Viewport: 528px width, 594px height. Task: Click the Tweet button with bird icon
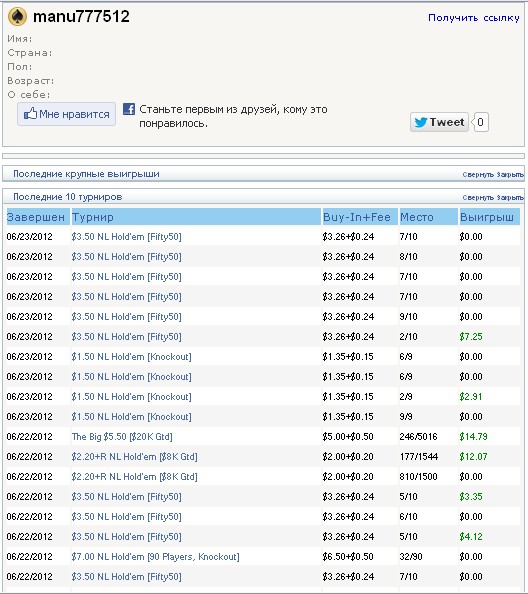pos(439,122)
